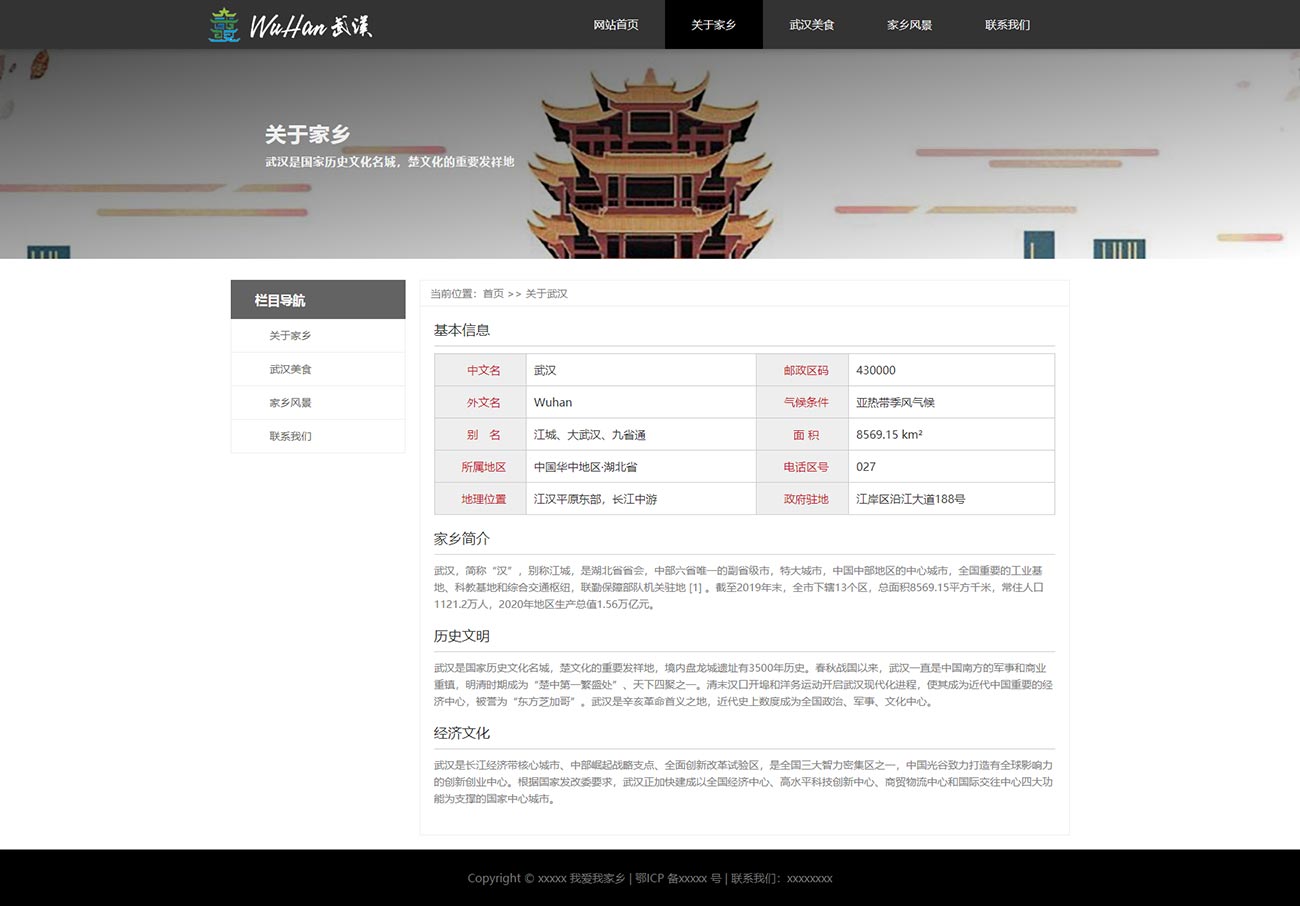Choose 家乡风景 in the sidebar navigation
This screenshot has width=1300, height=906.
[290, 403]
